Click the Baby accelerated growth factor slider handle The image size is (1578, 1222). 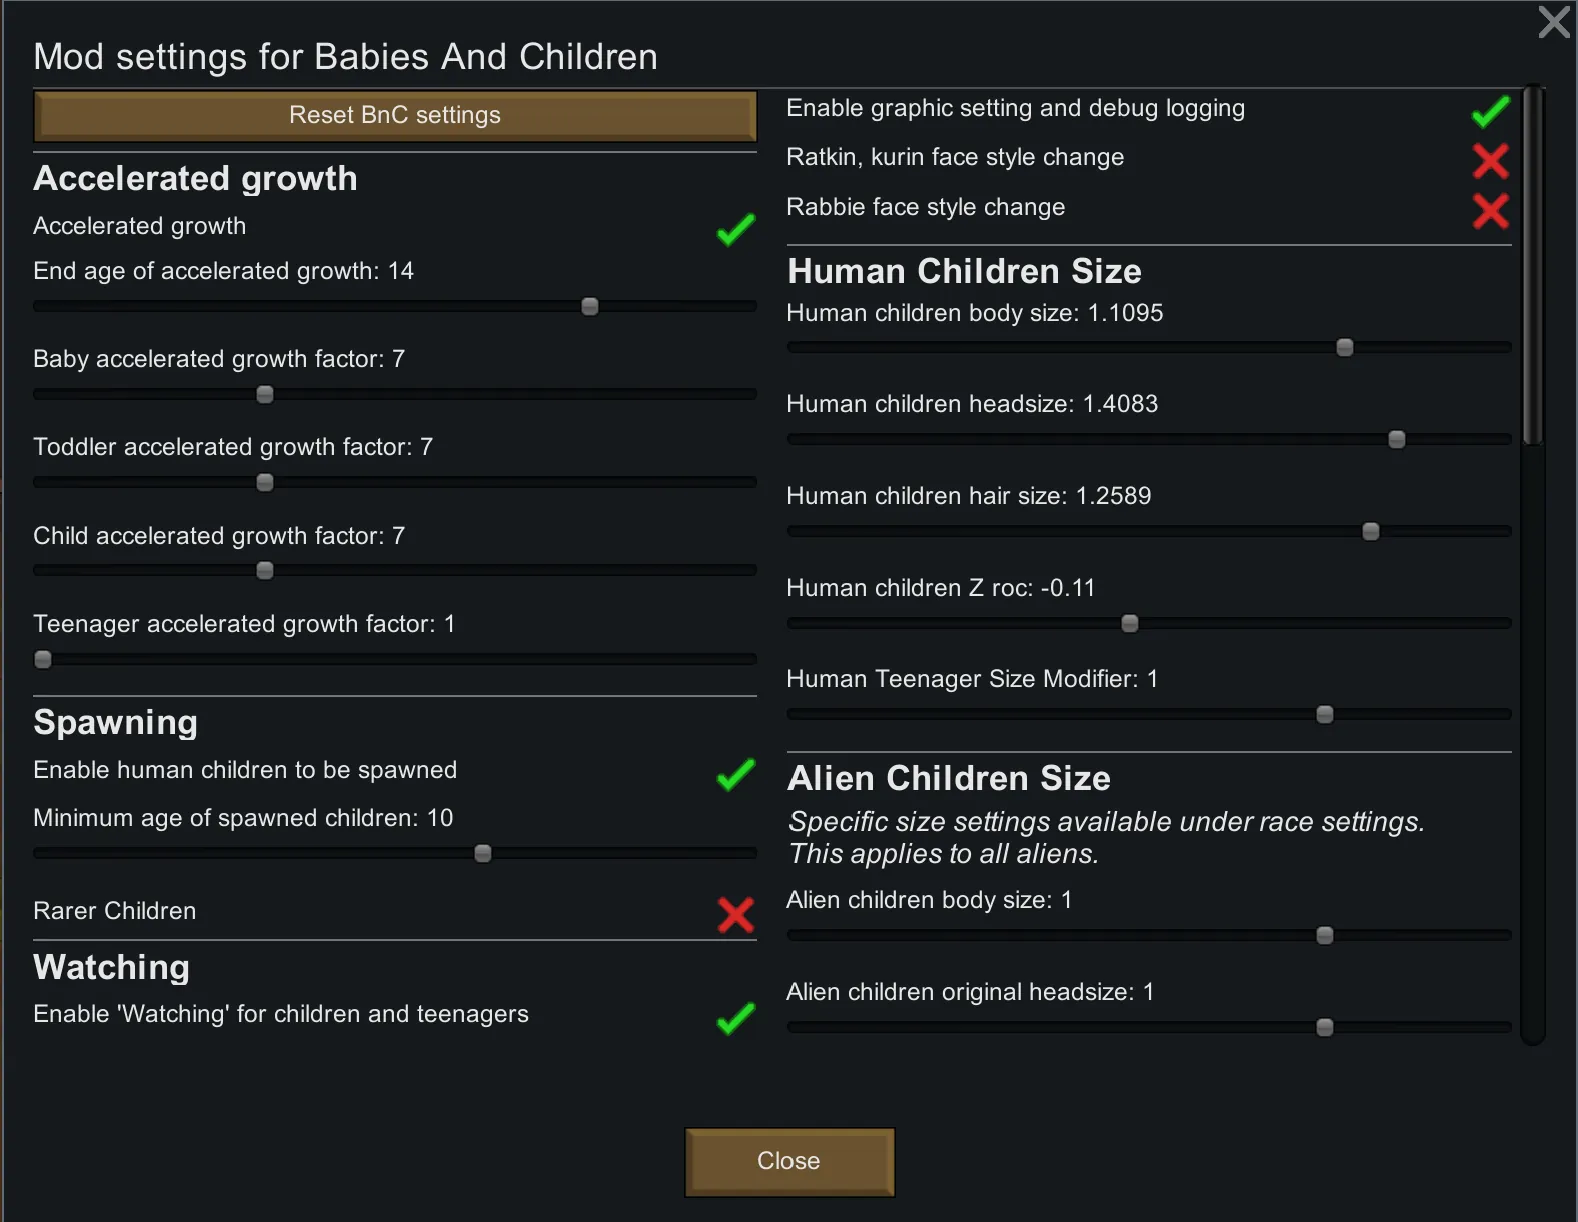pyautogui.click(x=265, y=394)
